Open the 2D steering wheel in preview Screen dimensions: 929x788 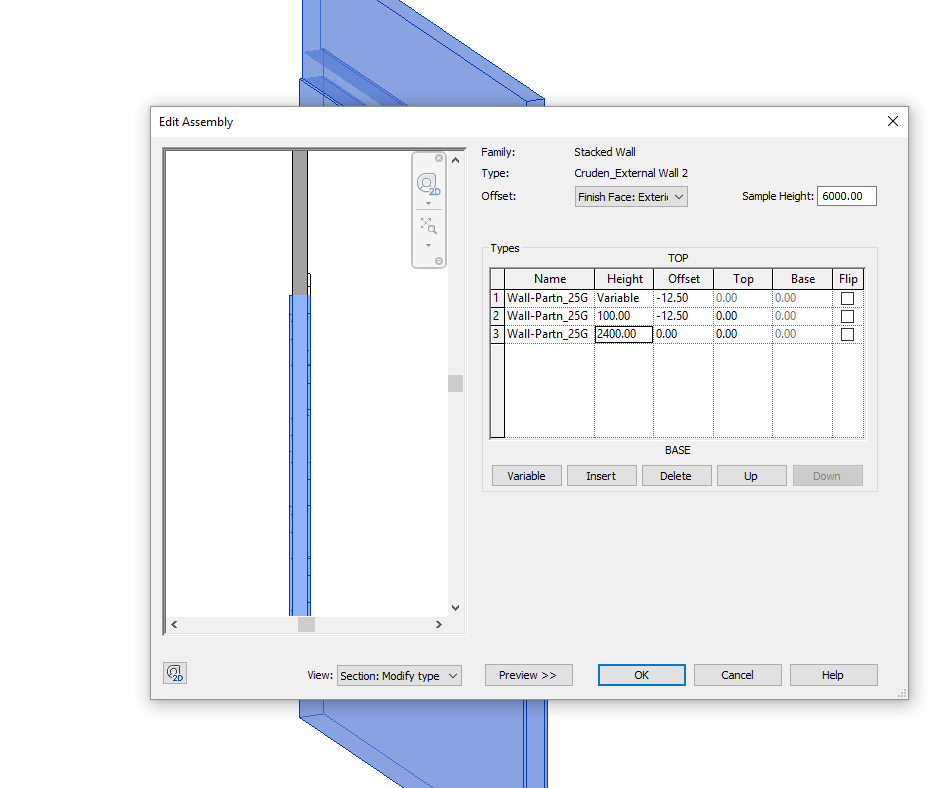(x=426, y=184)
